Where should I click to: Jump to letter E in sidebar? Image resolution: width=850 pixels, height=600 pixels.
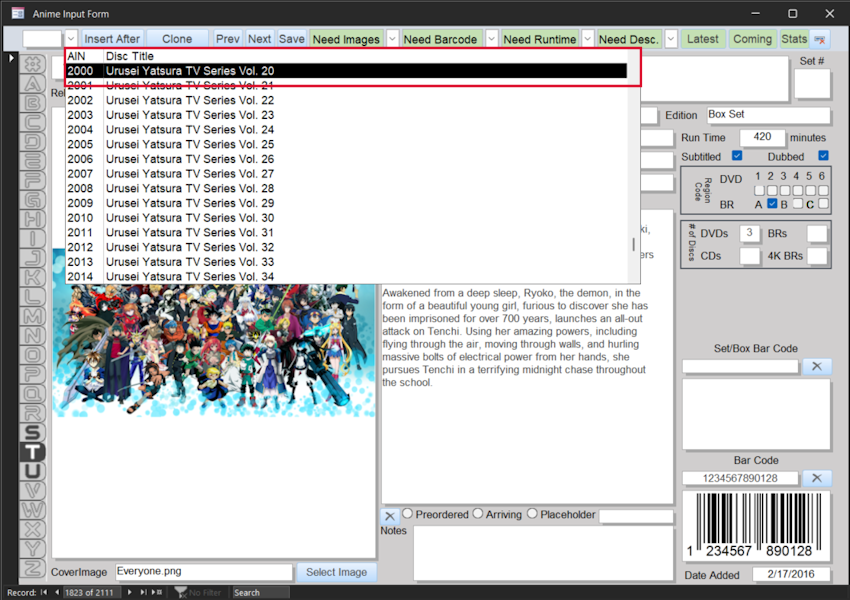click(33, 161)
